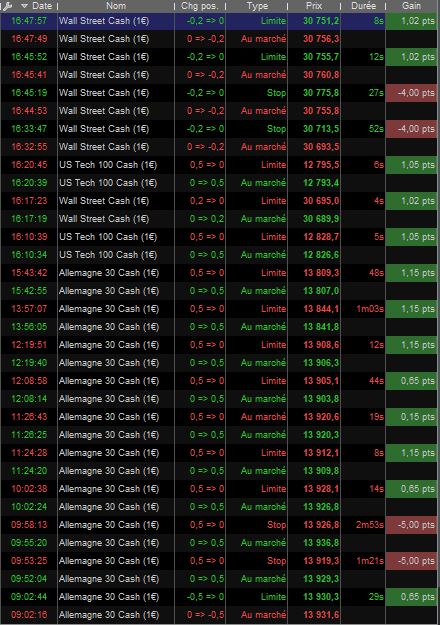
Task: Click the 4s duration cell
Action: coord(379,200)
